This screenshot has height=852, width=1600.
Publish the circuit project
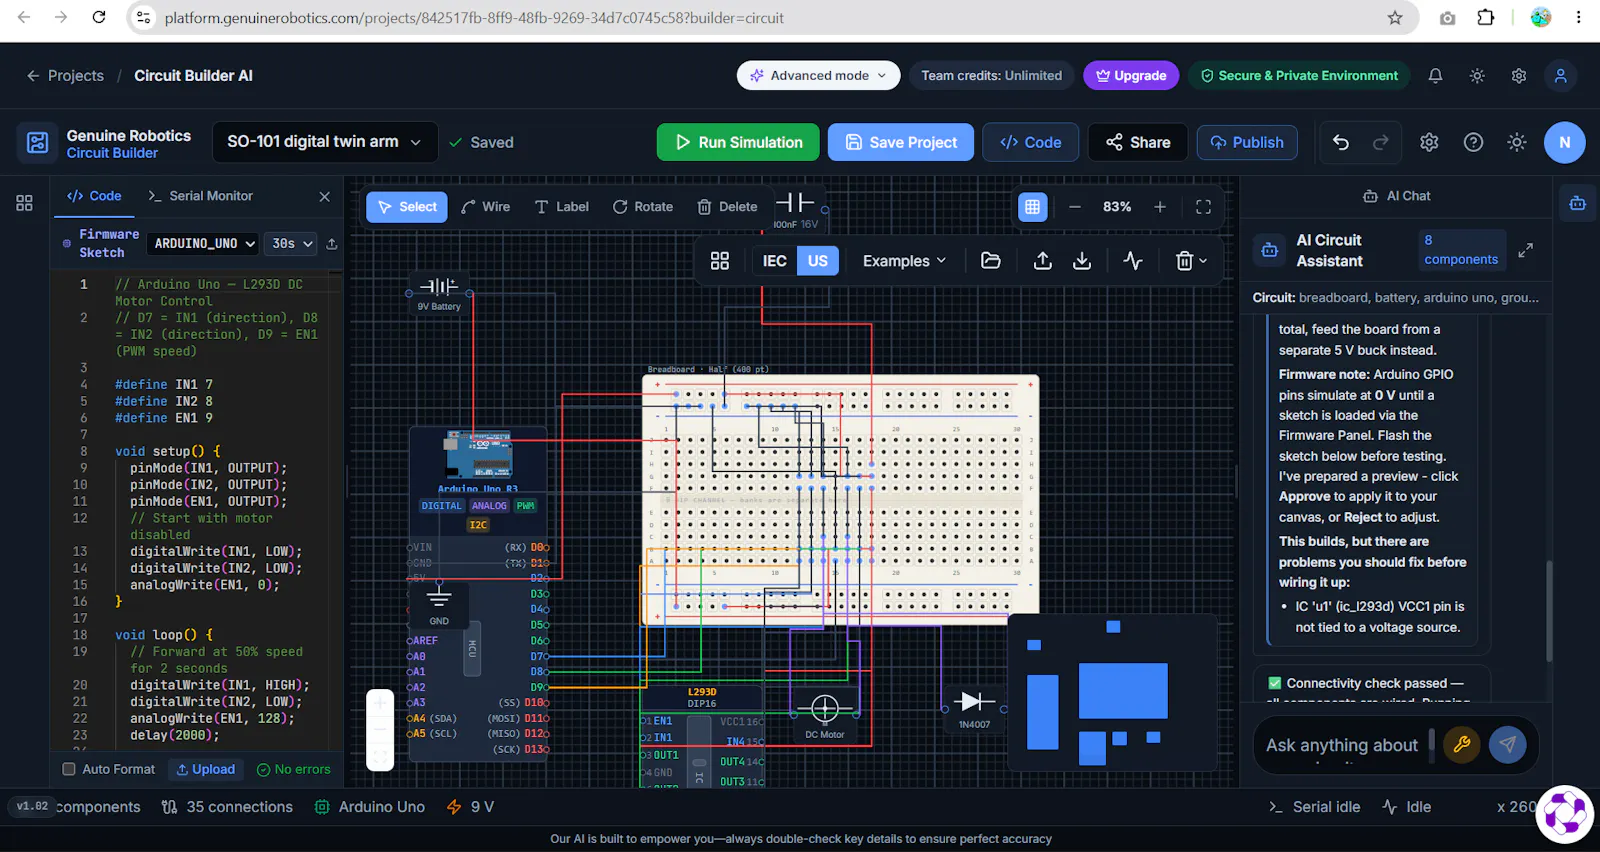[1247, 142]
